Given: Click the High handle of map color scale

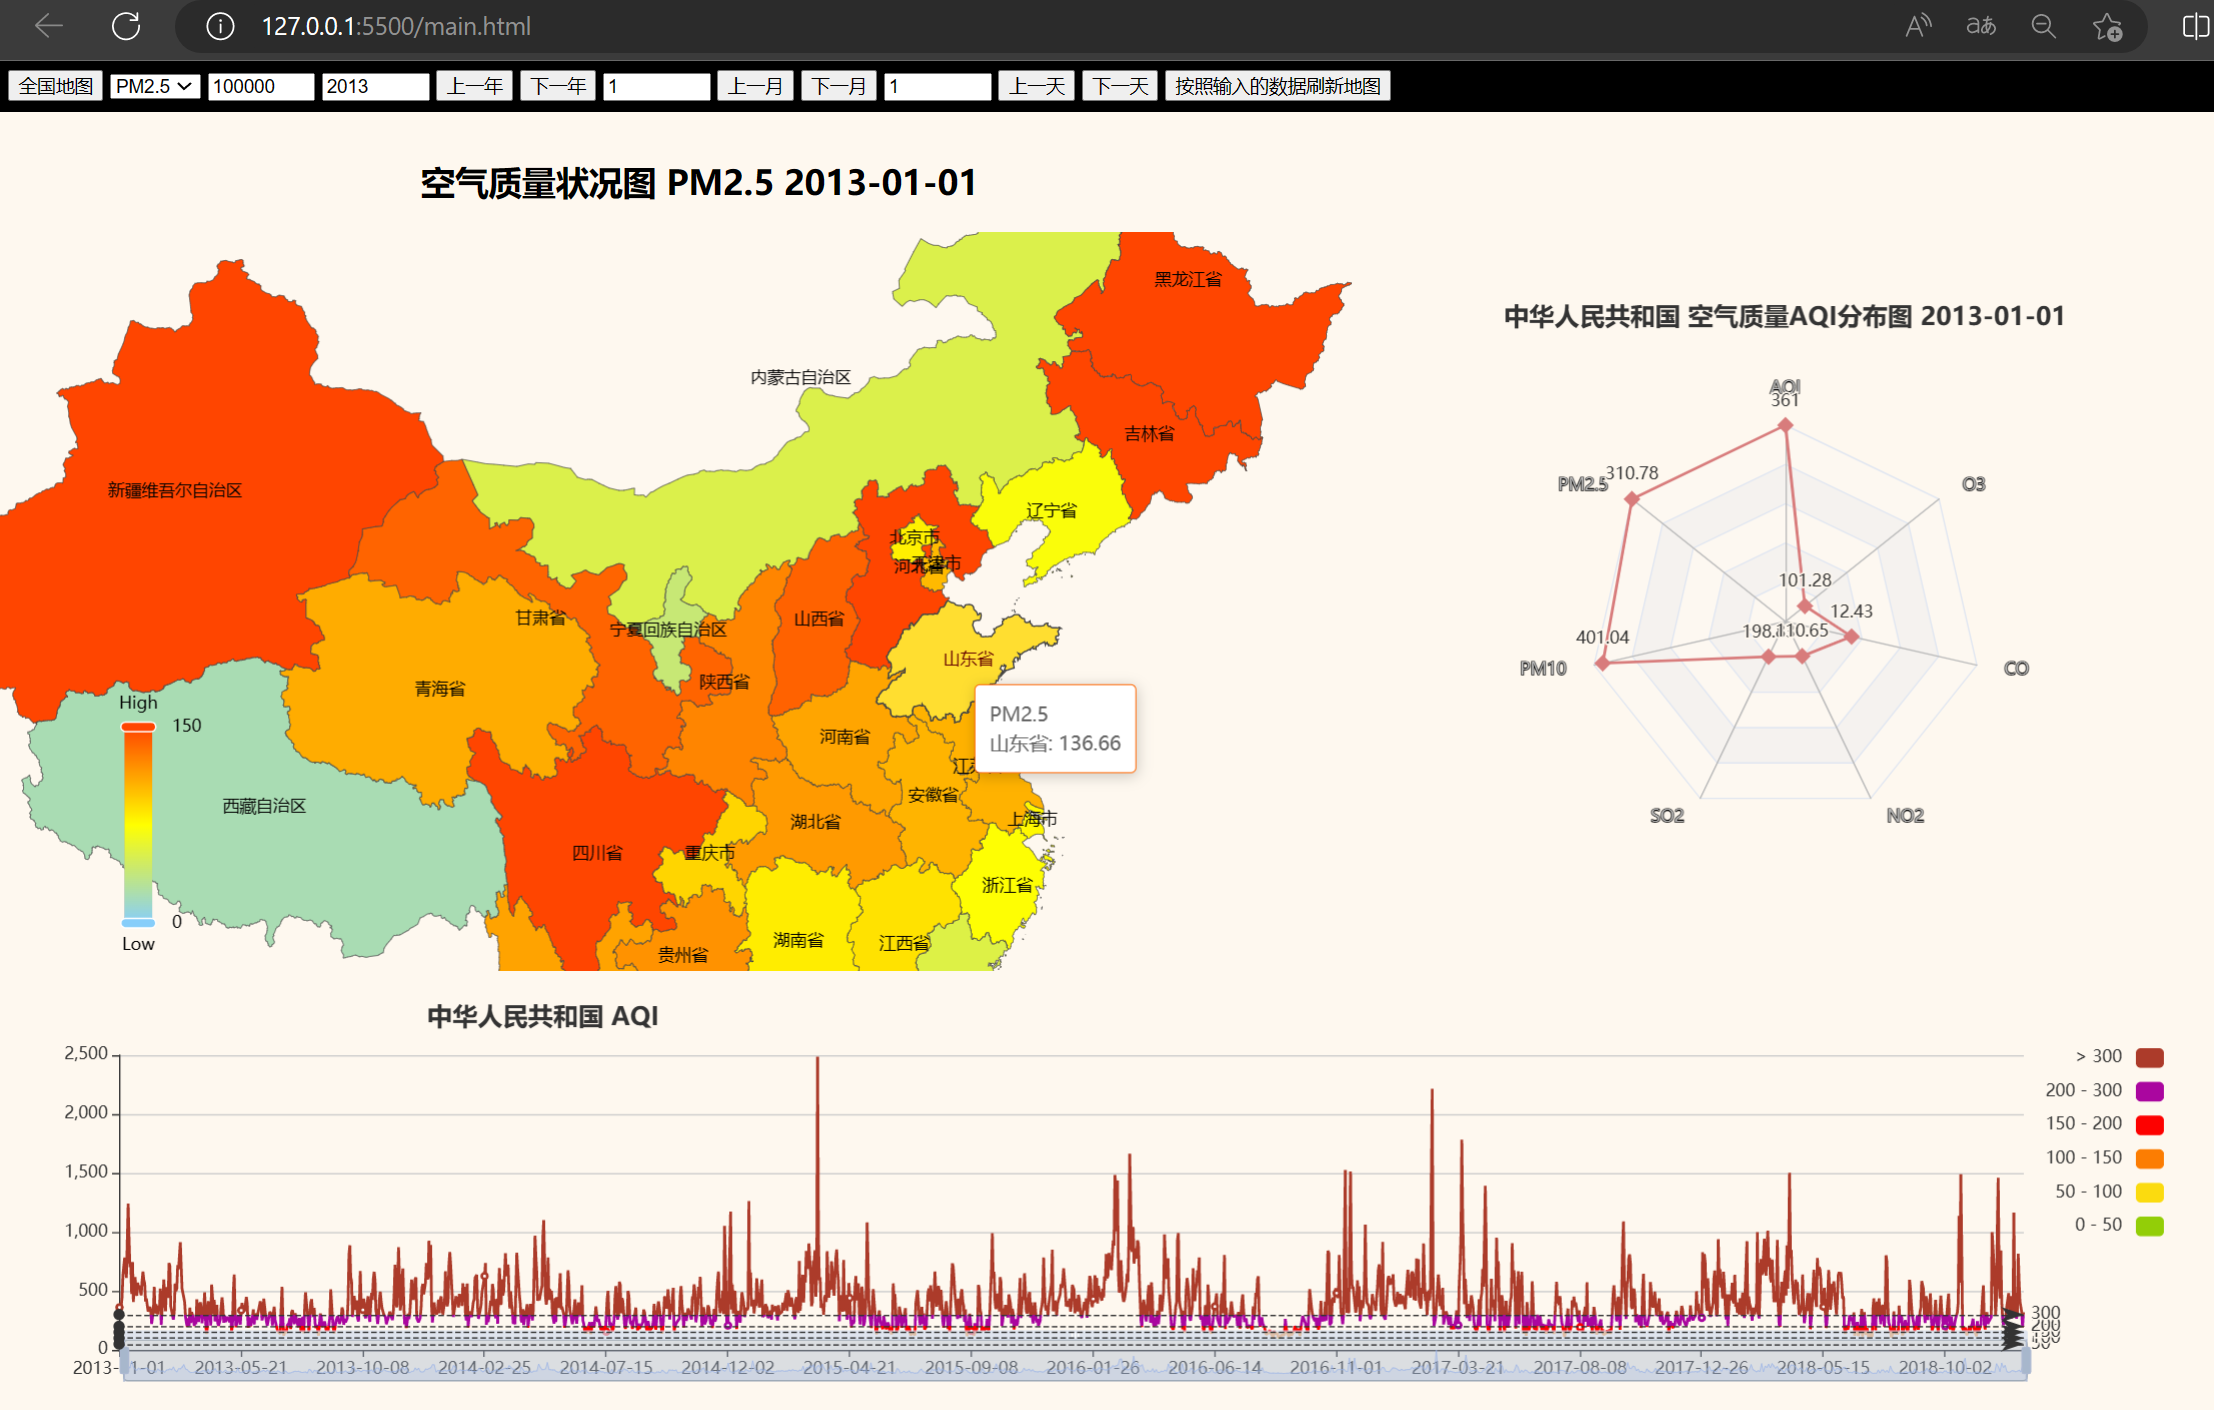Looking at the screenshot, I should click(x=138, y=727).
